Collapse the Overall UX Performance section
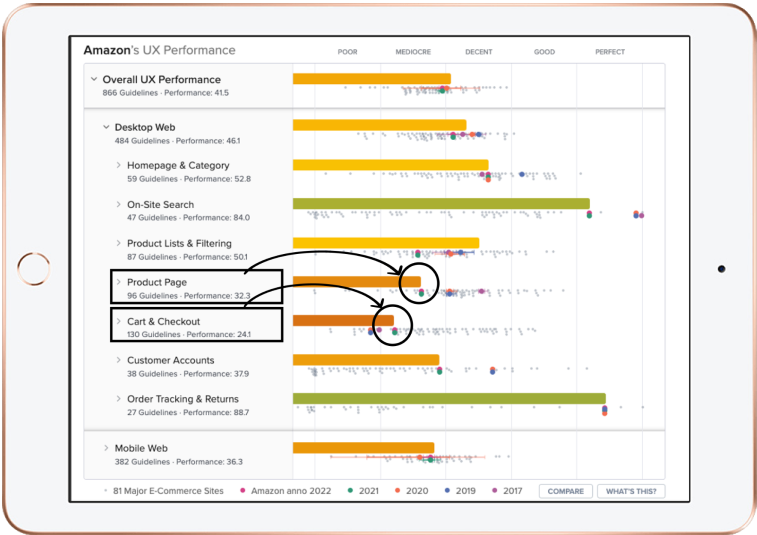The width and height of the screenshot is (757, 535). 94,79
